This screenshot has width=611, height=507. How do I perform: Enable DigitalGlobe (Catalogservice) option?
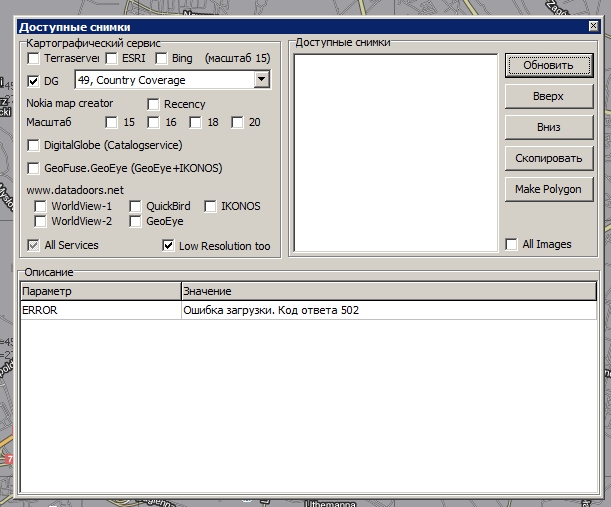point(34,146)
